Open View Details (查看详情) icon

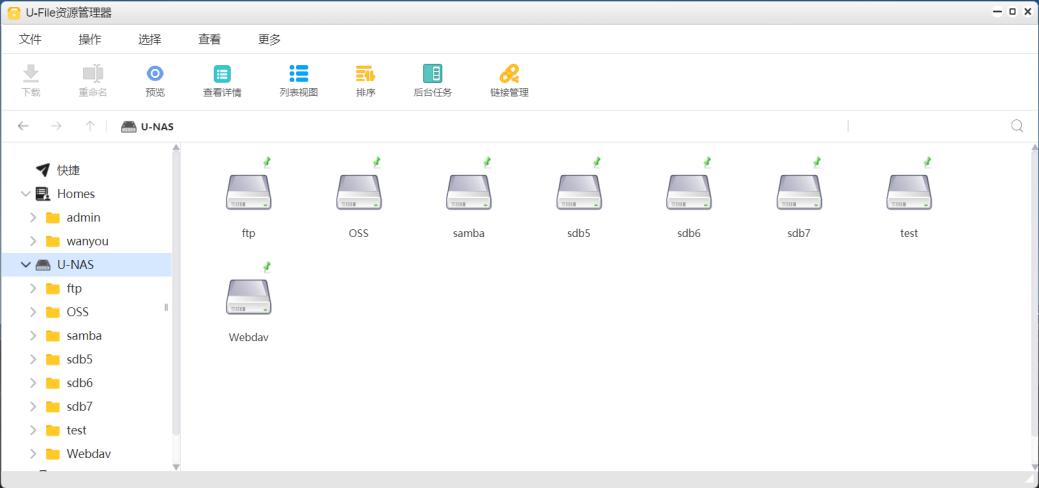click(x=222, y=74)
